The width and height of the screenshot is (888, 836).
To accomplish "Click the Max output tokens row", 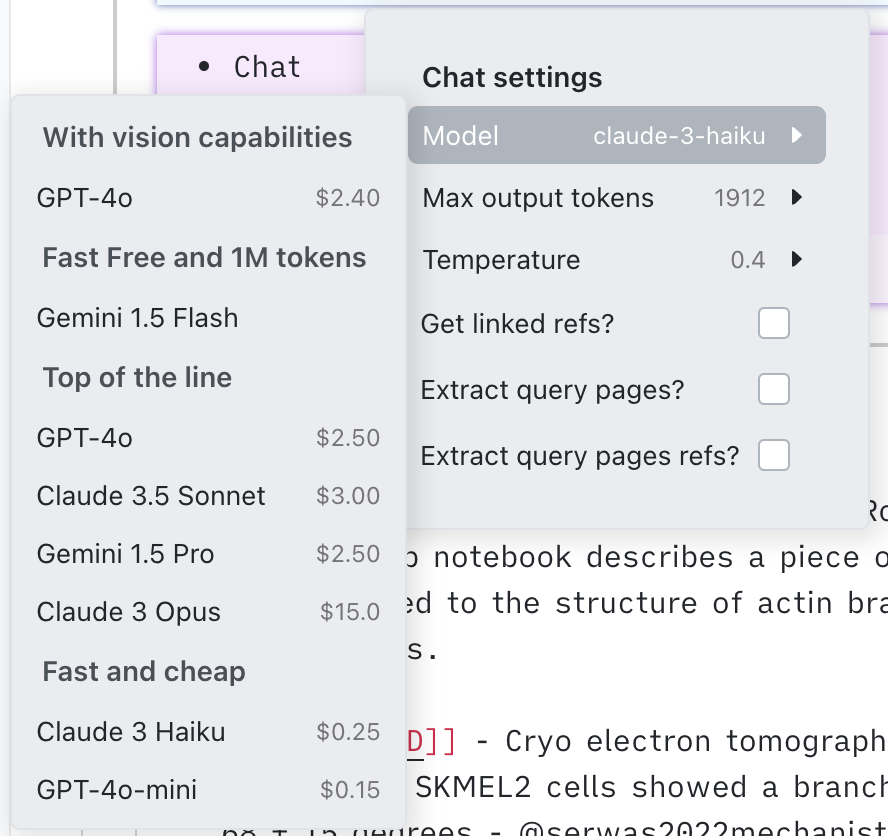I will (x=538, y=198).
